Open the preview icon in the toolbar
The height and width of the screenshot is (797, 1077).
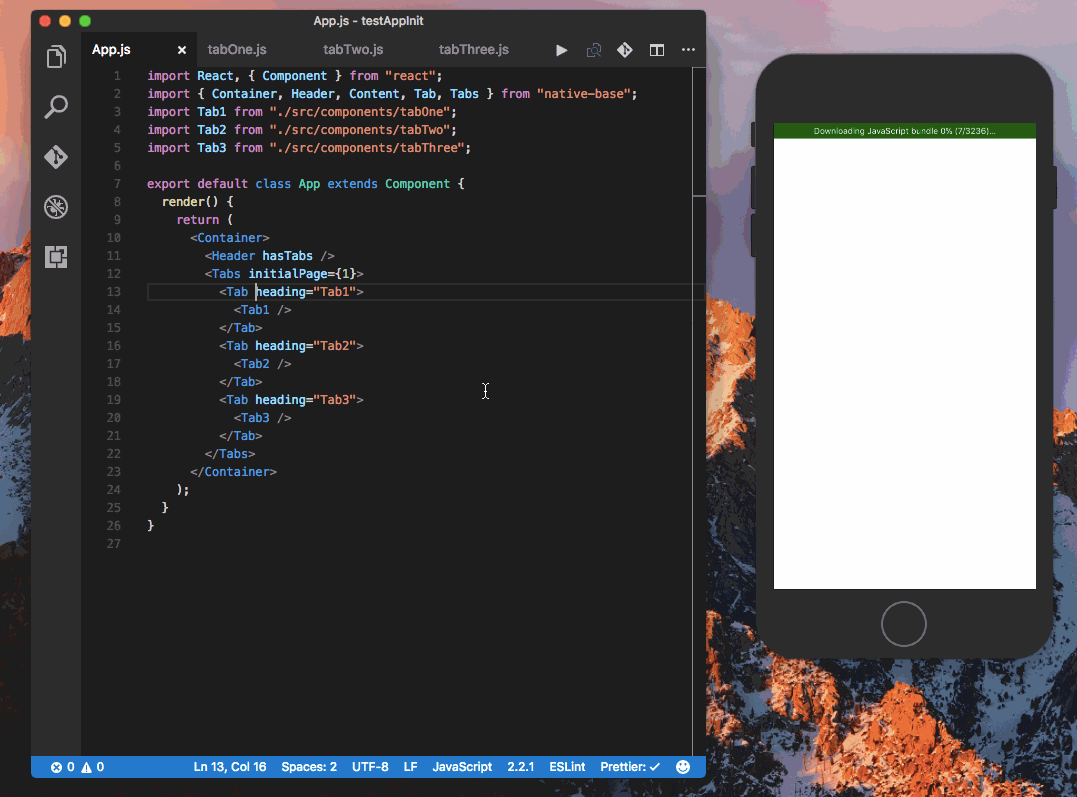coord(593,49)
